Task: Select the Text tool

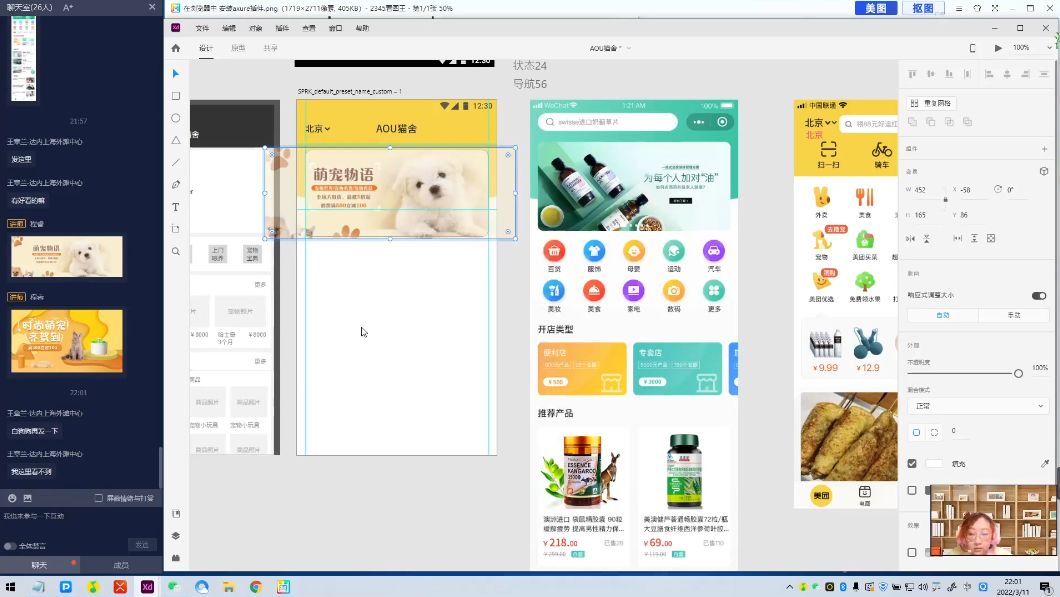Action: 175,206
